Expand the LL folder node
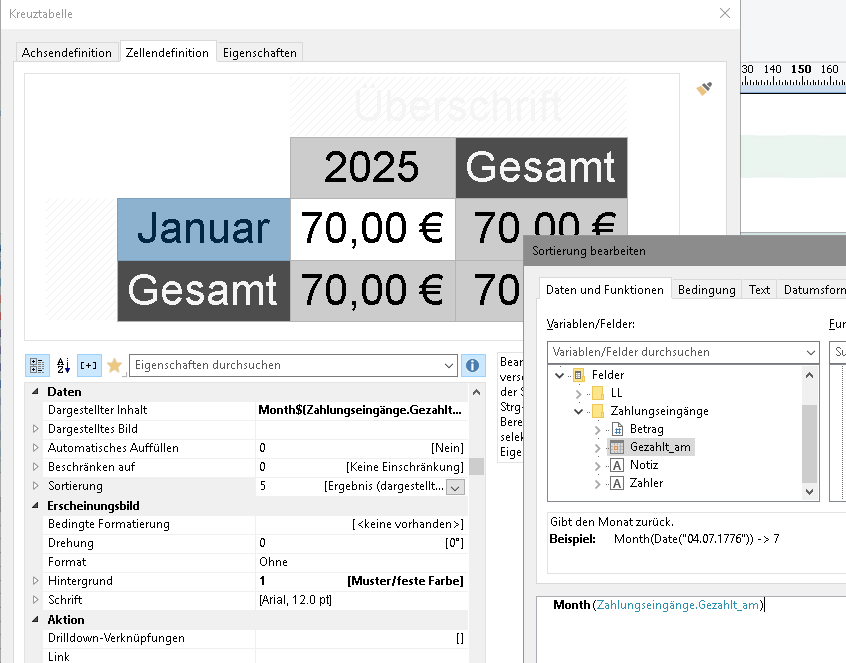Image resolution: width=846 pixels, height=663 pixels. 578,393
